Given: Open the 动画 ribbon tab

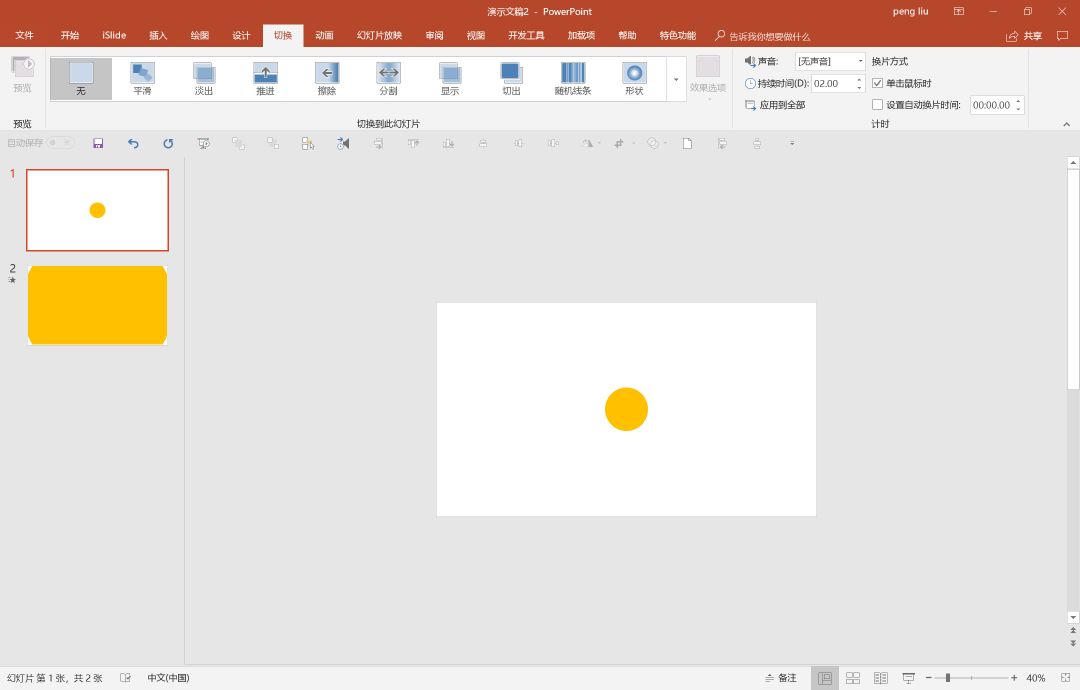Looking at the screenshot, I should click(x=324, y=36).
